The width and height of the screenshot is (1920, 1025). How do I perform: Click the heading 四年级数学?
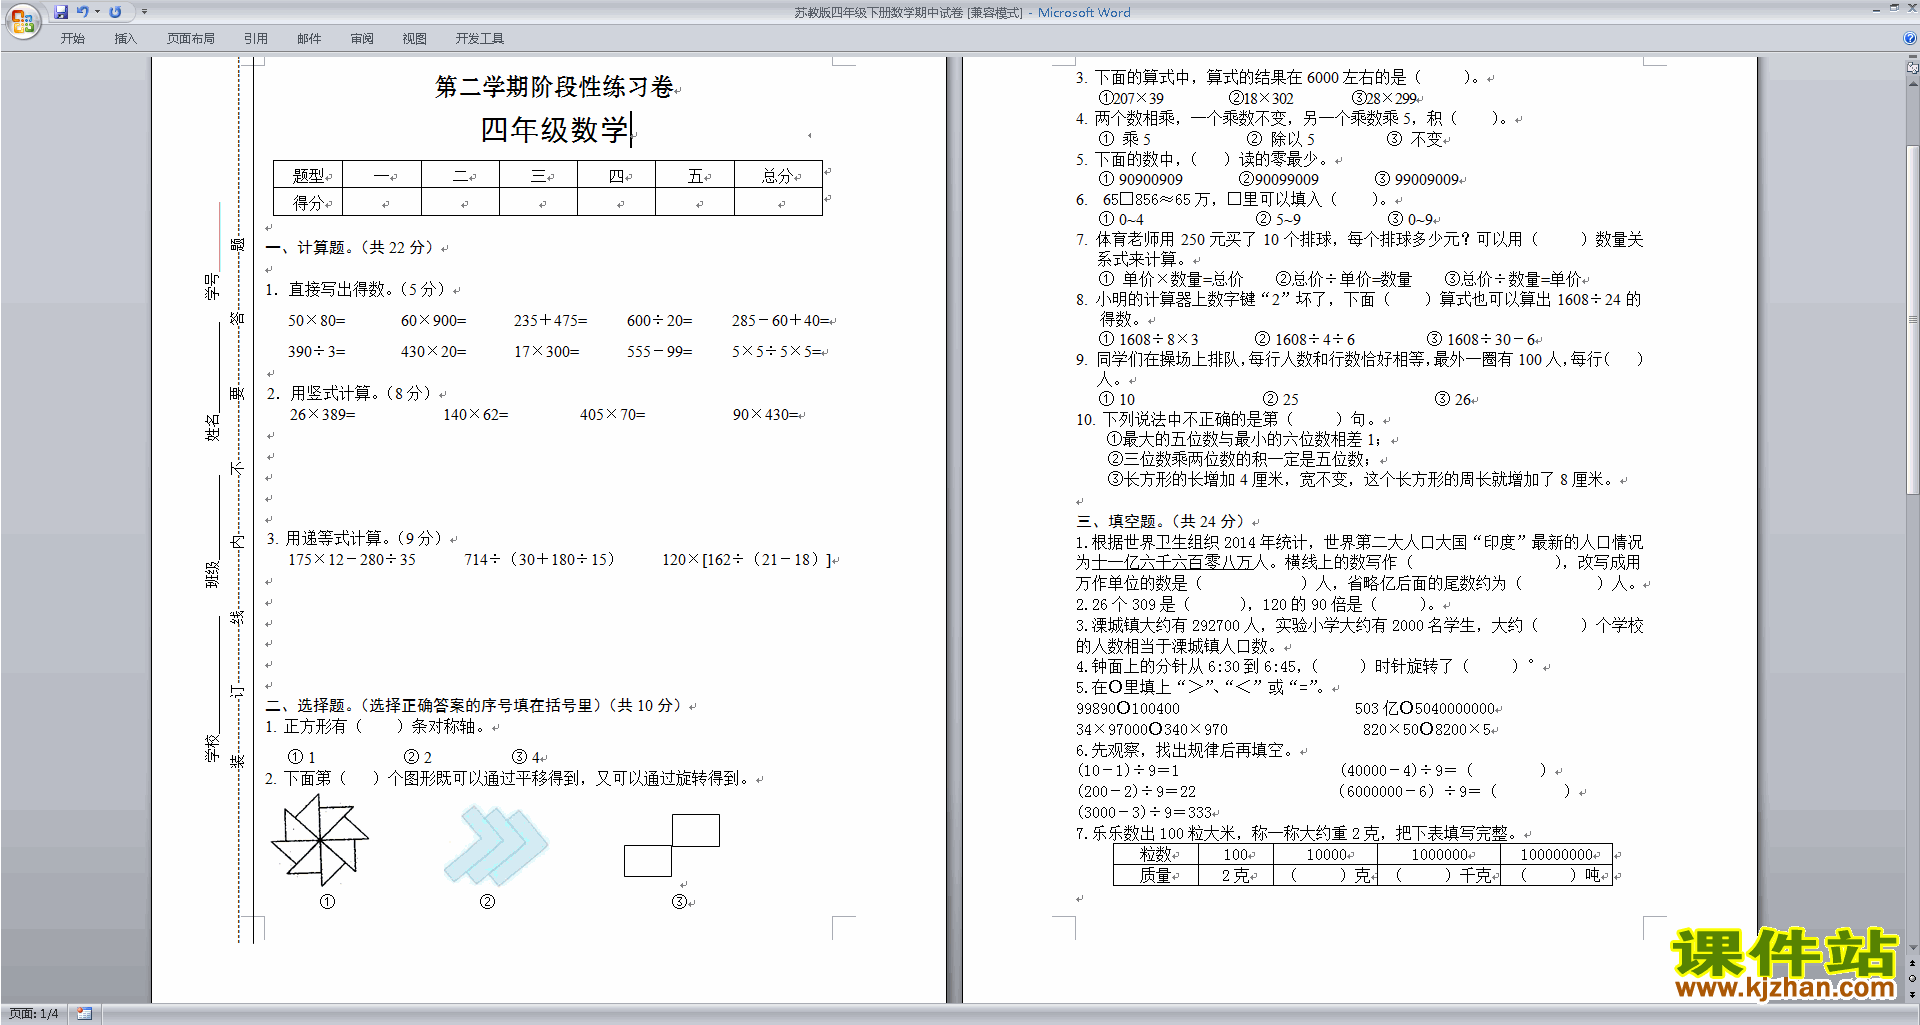[x=554, y=130]
